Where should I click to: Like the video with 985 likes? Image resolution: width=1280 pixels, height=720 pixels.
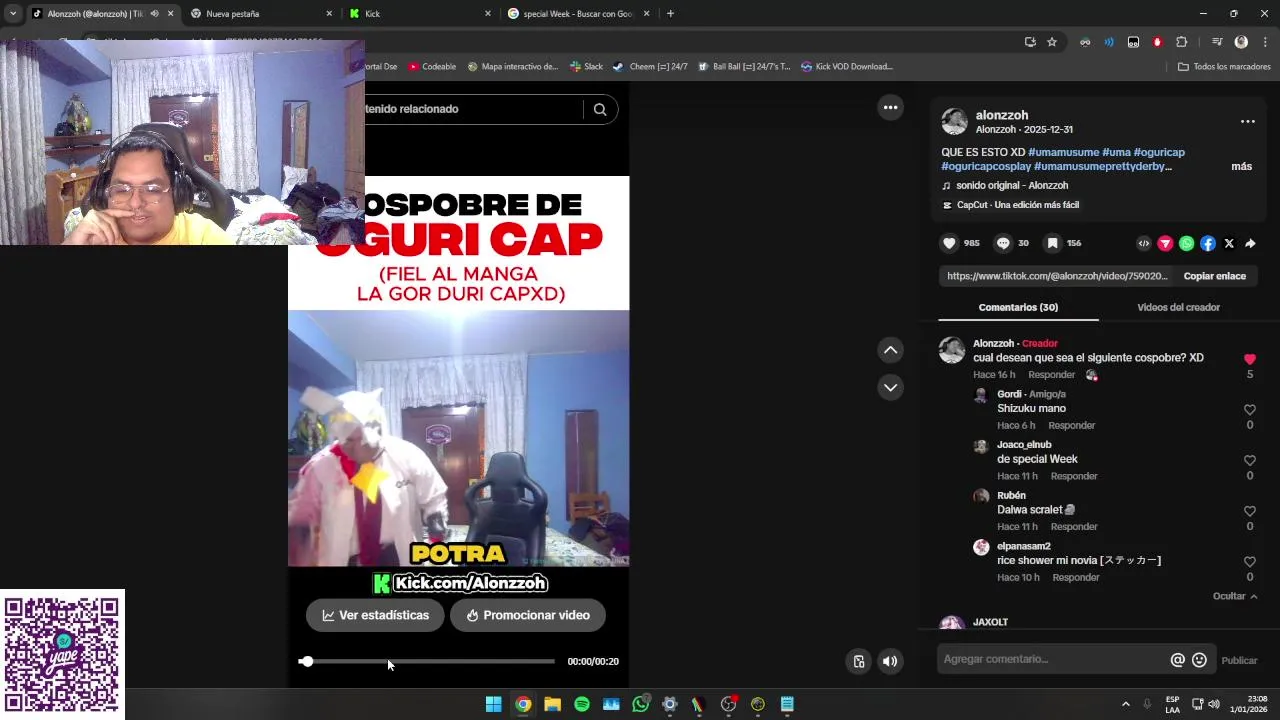click(x=949, y=243)
